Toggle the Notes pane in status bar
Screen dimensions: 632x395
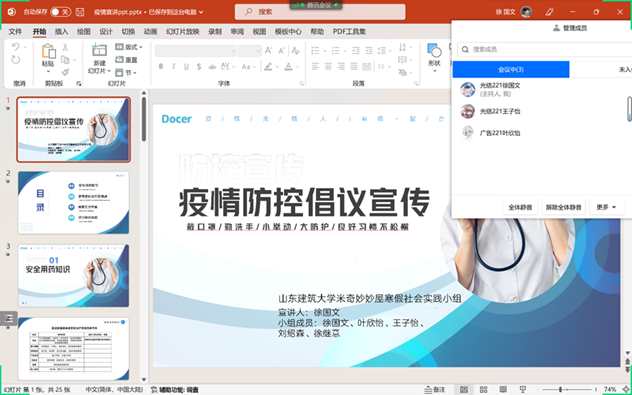click(x=435, y=390)
